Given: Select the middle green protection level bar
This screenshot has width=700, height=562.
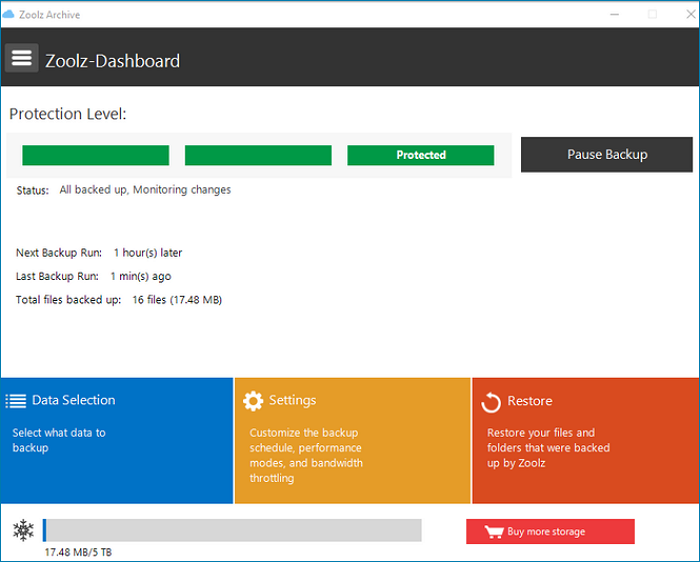Looking at the screenshot, I should pyautogui.click(x=258, y=155).
